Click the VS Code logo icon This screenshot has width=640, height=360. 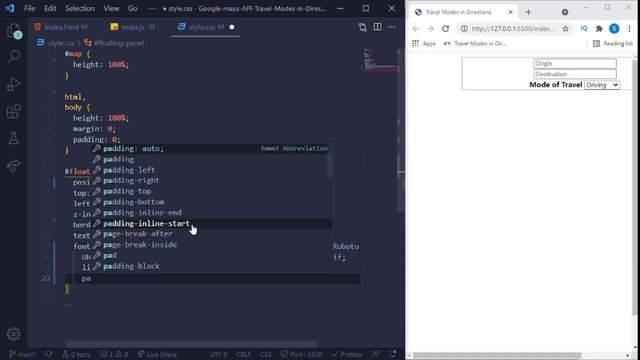coord(9,8)
